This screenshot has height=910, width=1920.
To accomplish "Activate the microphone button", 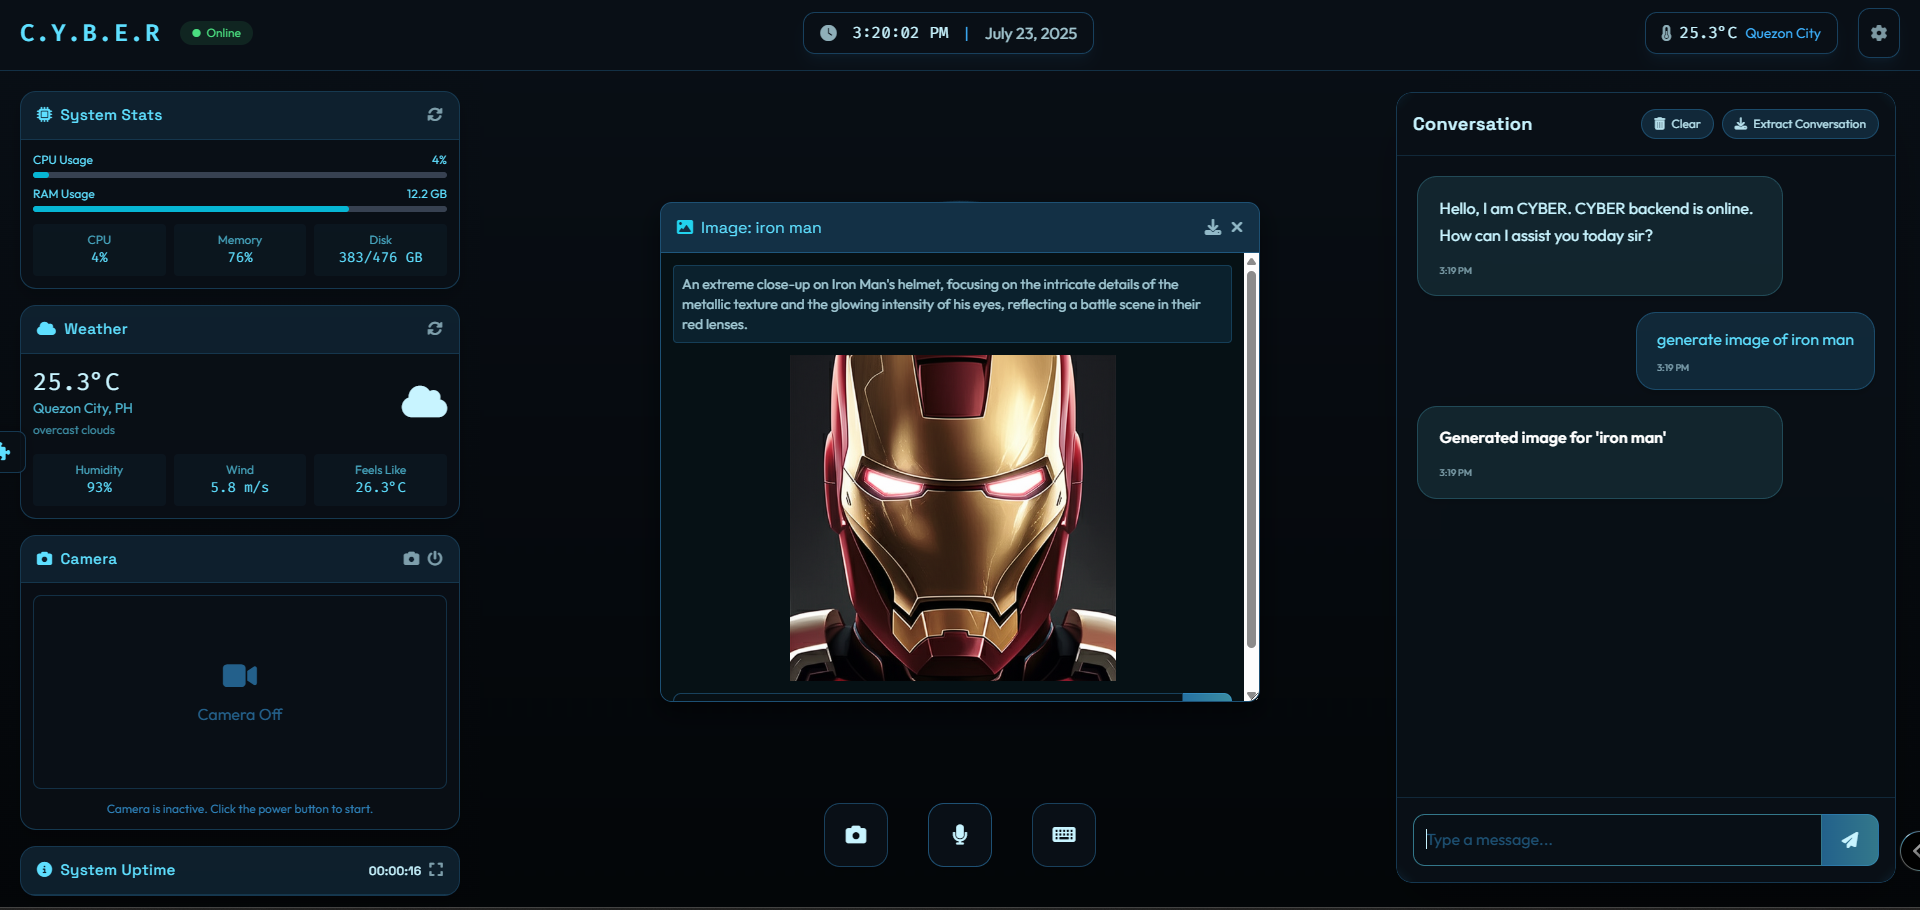I will tap(960, 835).
